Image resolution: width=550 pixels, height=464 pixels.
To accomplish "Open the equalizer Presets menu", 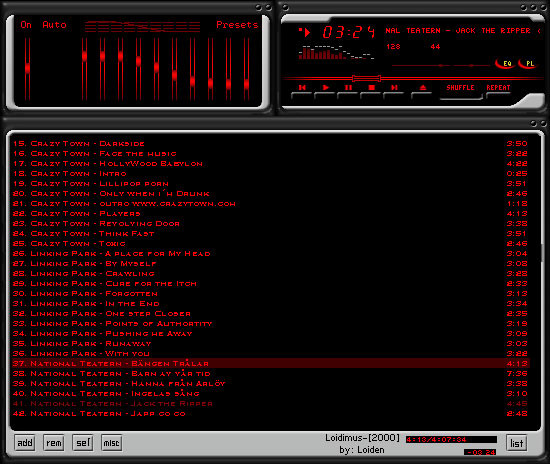I will (x=237, y=25).
